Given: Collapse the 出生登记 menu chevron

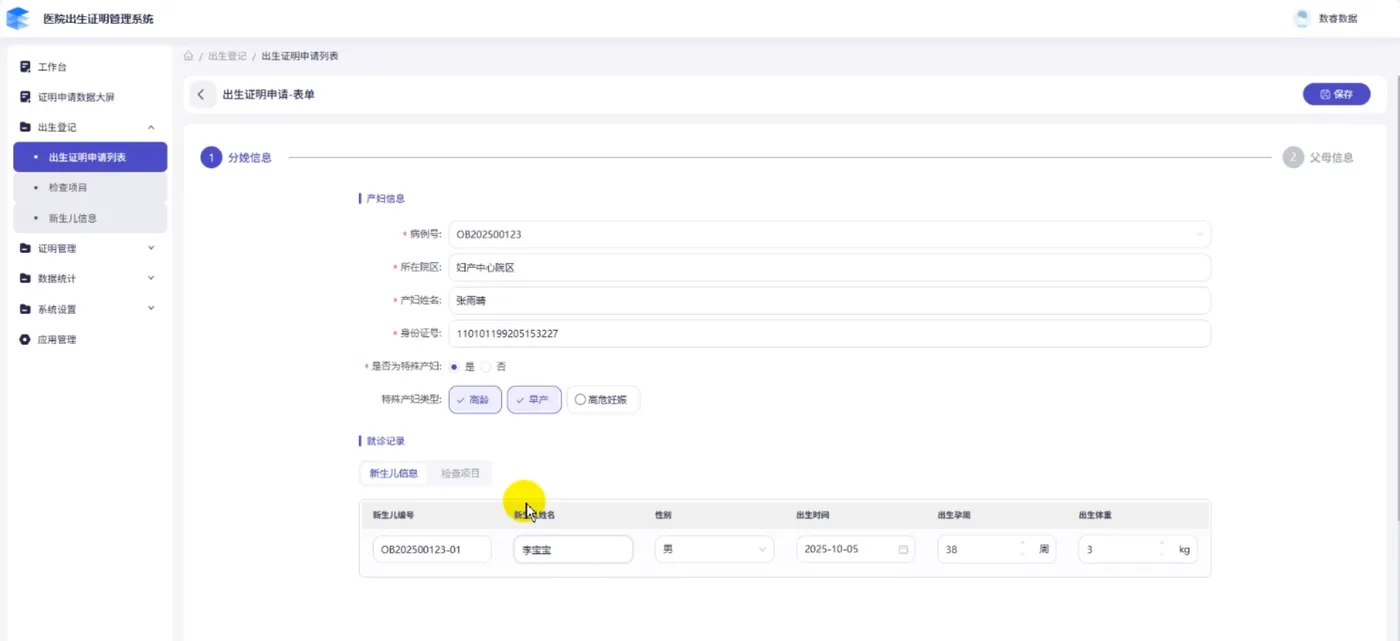Looking at the screenshot, I should coord(151,127).
